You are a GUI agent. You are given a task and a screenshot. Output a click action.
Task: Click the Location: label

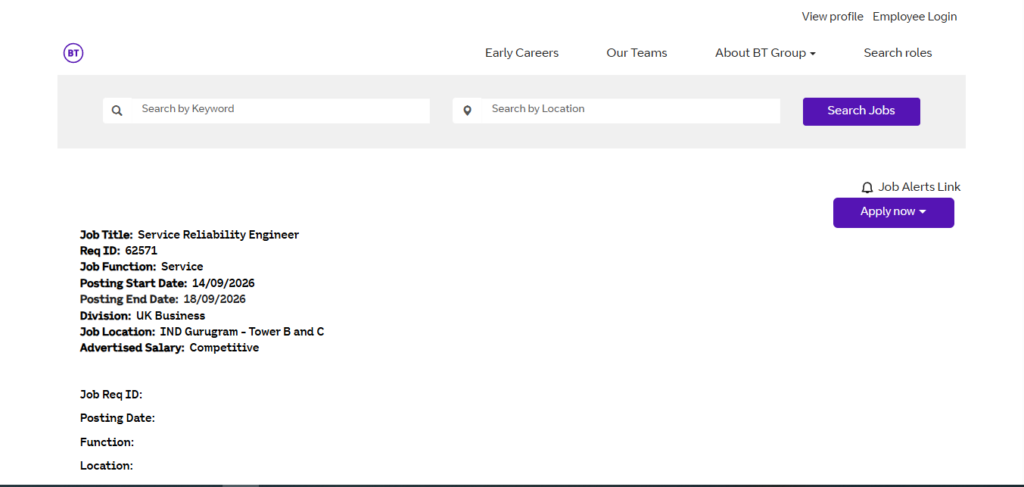(106, 465)
